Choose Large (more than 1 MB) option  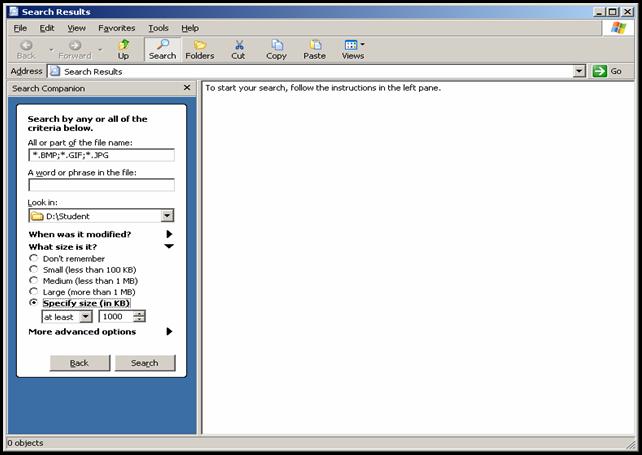pyautogui.click(x=34, y=292)
